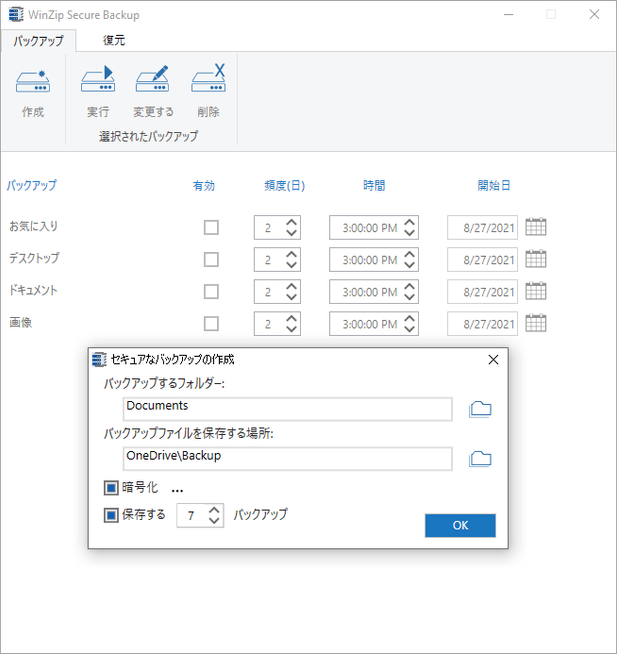Screen dimensions: 617x654
Task: Run the selected backup with 実行
Action: tap(98, 79)
